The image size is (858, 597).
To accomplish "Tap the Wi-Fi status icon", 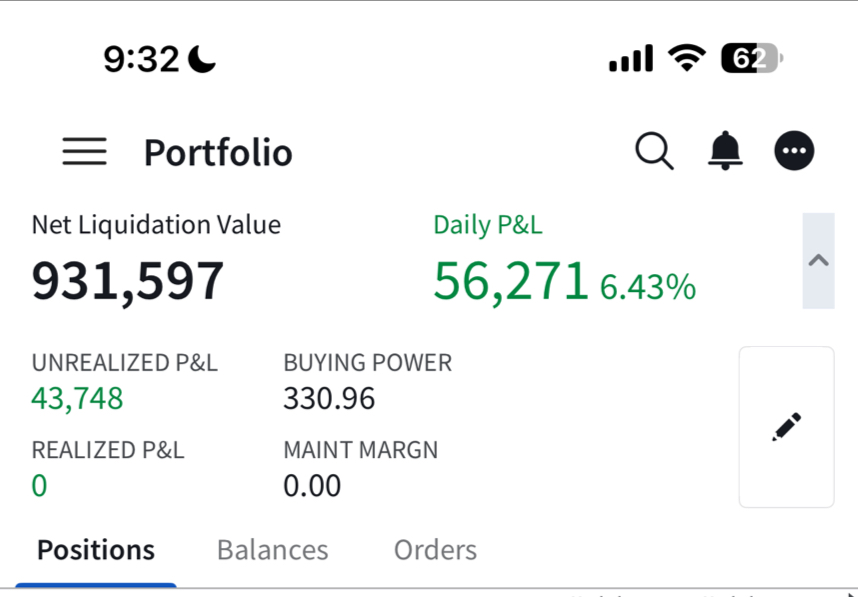I will (687, 57).
